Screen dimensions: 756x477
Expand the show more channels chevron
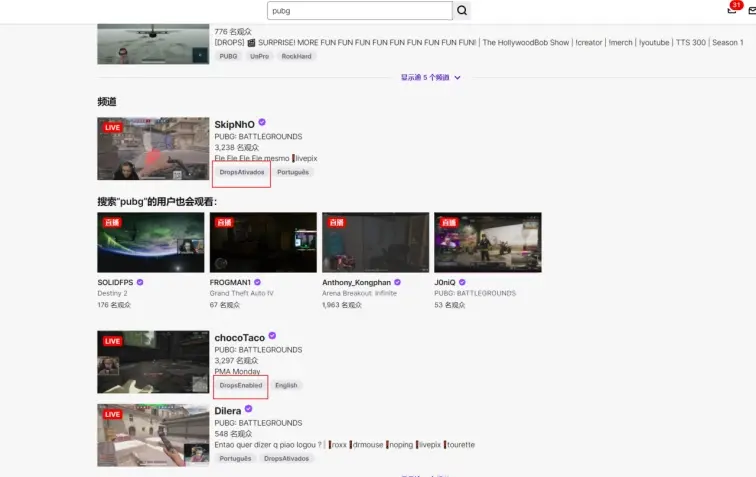pos(457,78)
